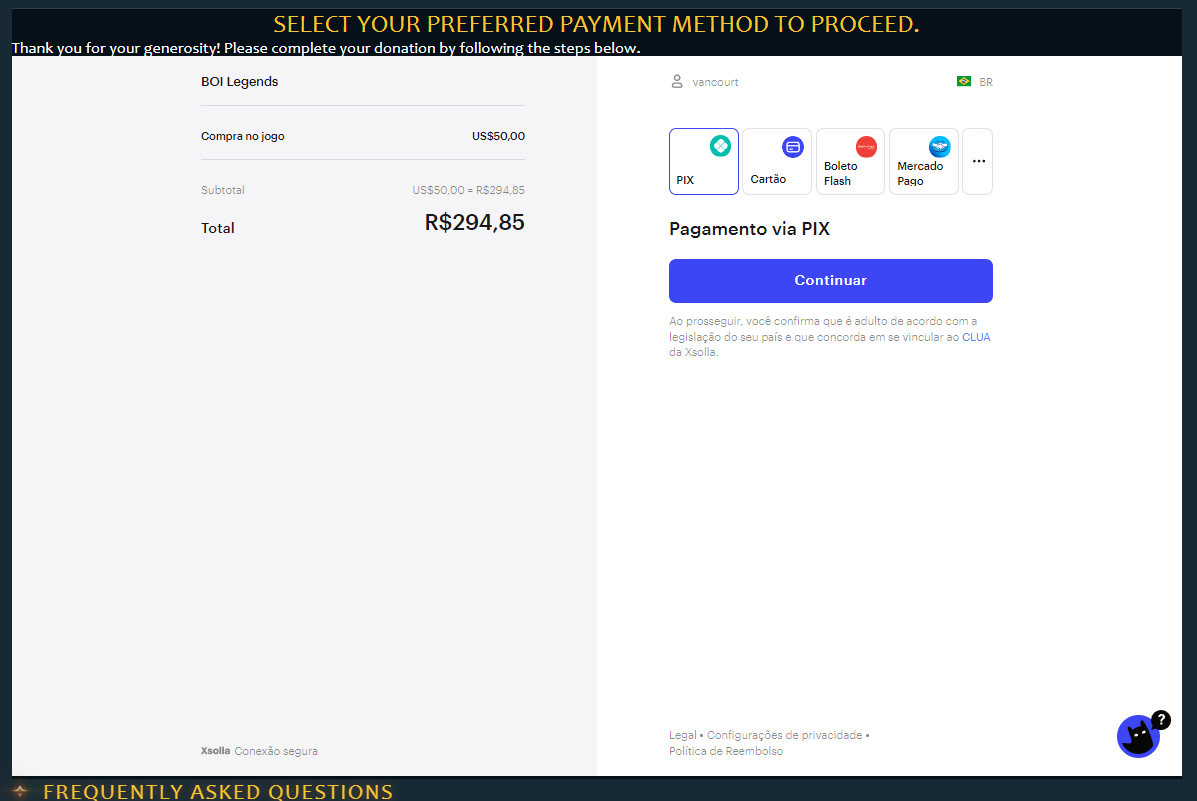Select the PIX payment icon

pos(720,146)
